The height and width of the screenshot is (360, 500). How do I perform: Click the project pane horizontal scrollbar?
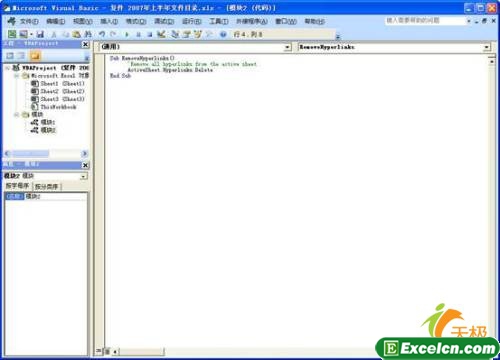pos(46,154)
